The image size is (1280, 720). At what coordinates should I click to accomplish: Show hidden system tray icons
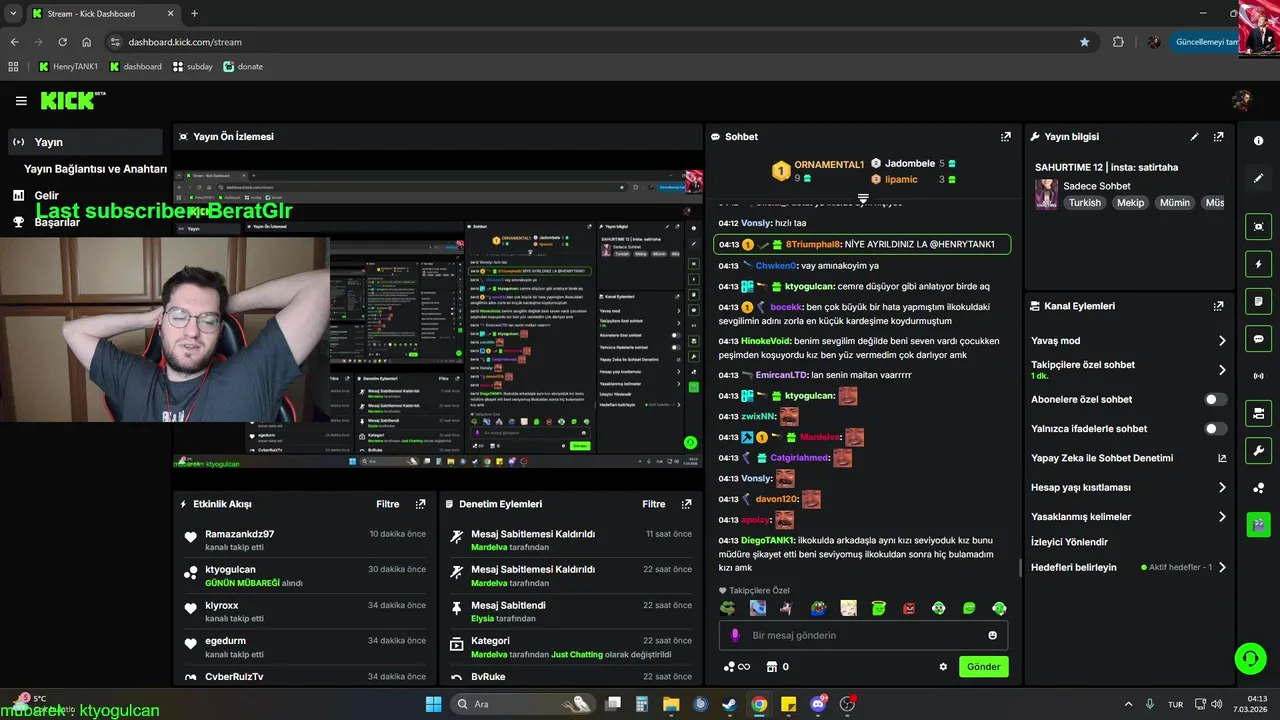[1129, 704]
